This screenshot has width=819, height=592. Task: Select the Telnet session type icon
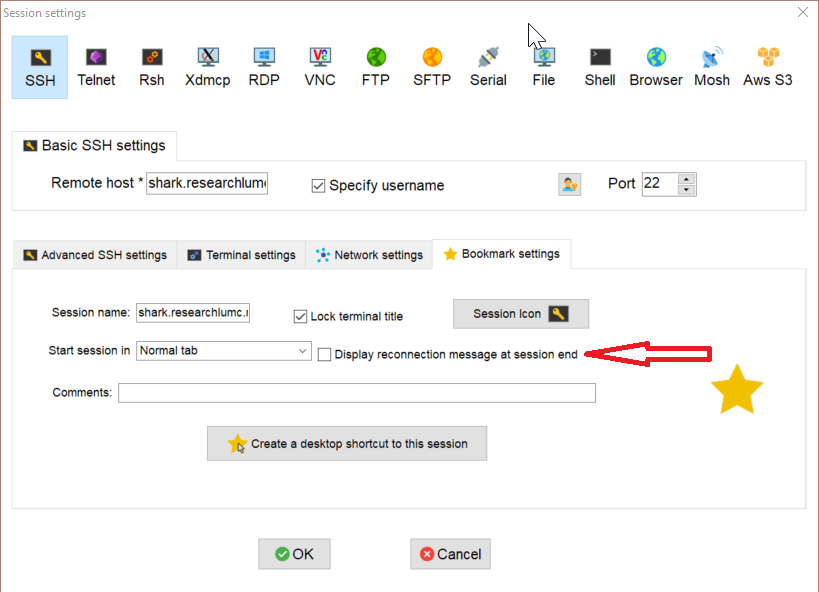[96, 67]
